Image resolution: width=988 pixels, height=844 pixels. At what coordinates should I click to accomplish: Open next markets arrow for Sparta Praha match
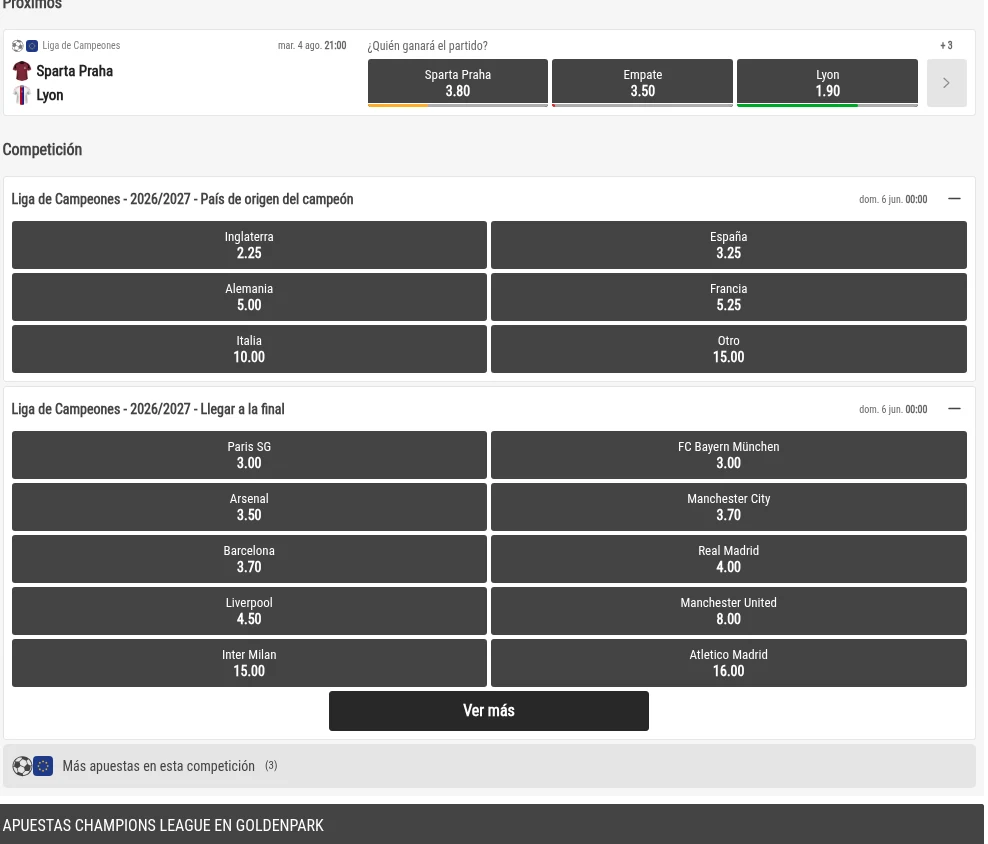[x=946, y=83]
